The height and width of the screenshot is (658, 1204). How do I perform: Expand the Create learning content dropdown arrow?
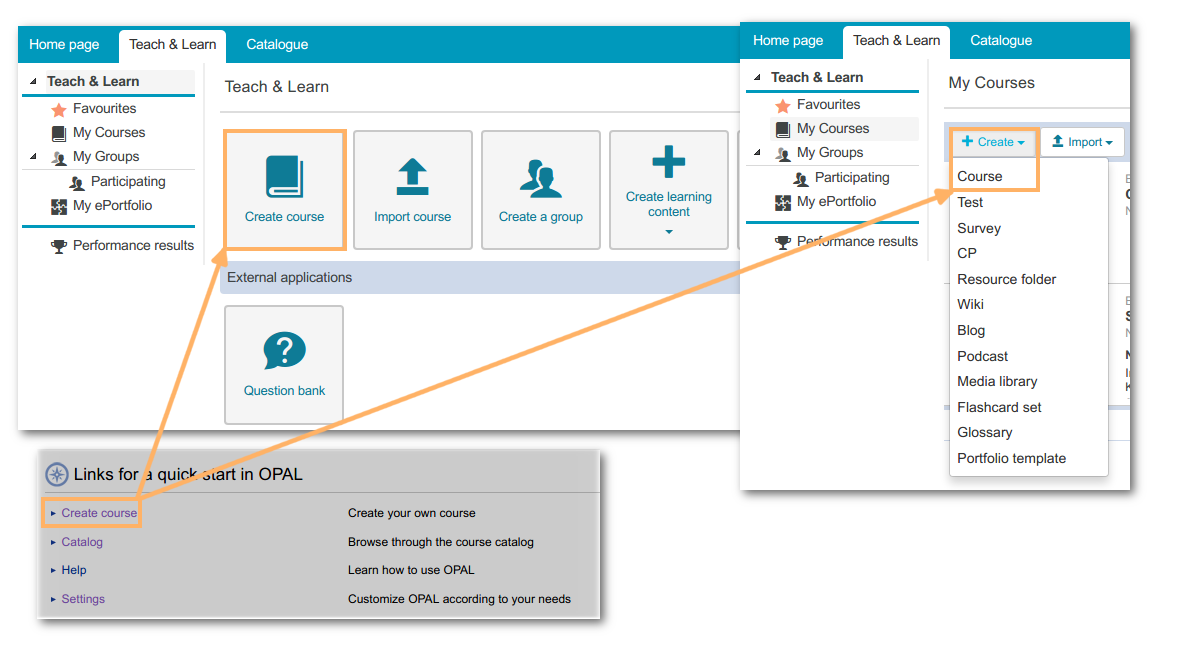click(x=669, y=232)
